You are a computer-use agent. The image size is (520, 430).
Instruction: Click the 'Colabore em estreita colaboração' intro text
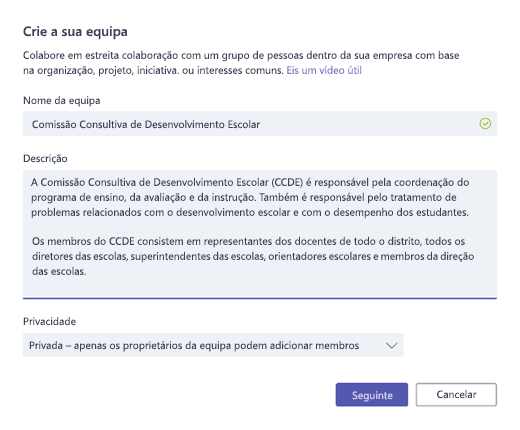coord(241,63)
